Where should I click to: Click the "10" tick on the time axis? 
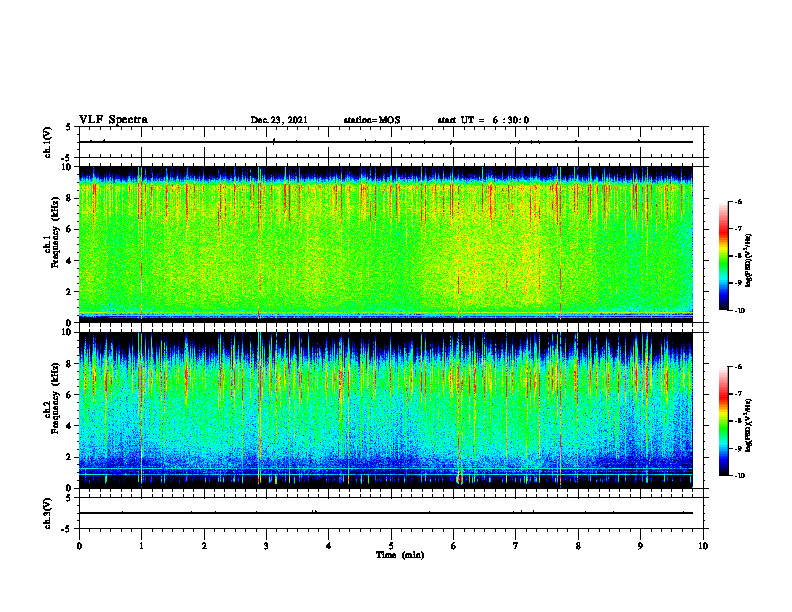point(703,546)
